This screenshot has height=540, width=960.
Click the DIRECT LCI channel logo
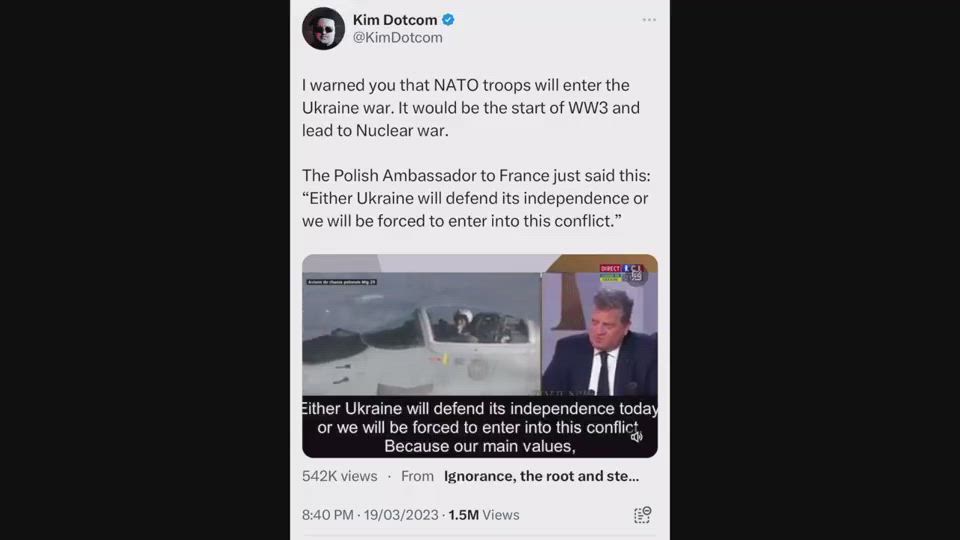pos(620,272)
